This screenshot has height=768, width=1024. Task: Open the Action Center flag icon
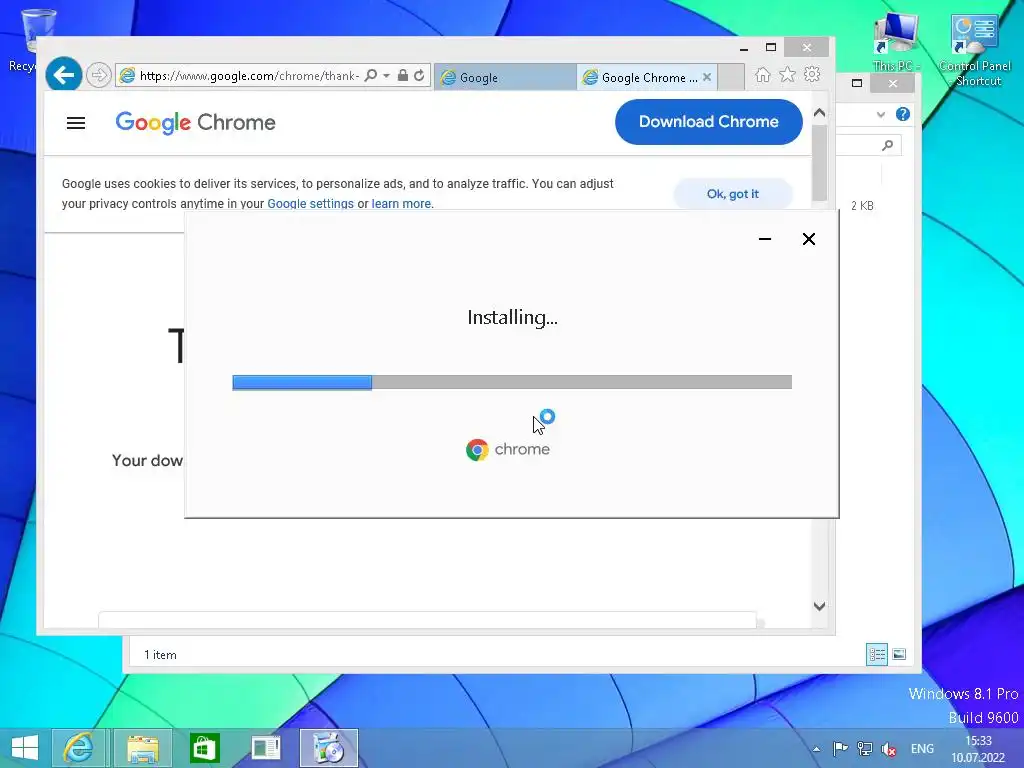tap(840, 748)
